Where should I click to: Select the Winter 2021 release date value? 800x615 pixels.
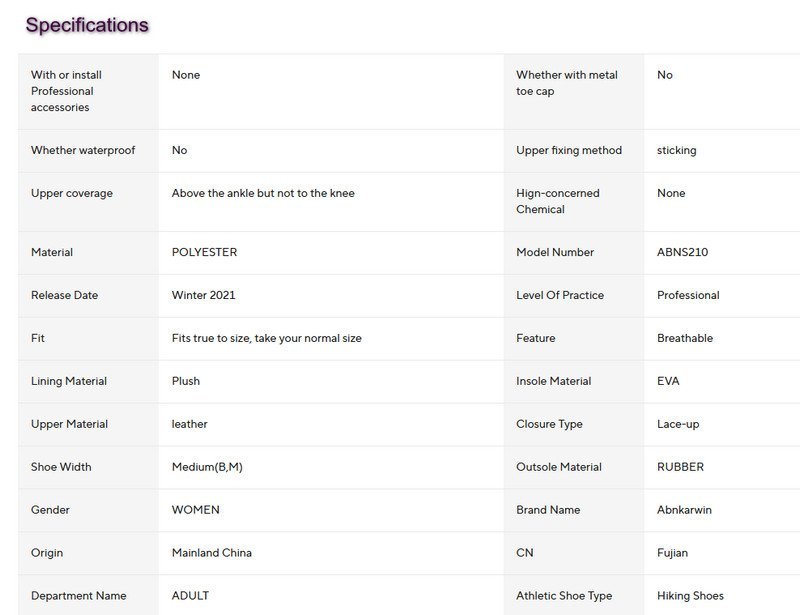pos(203,295)
